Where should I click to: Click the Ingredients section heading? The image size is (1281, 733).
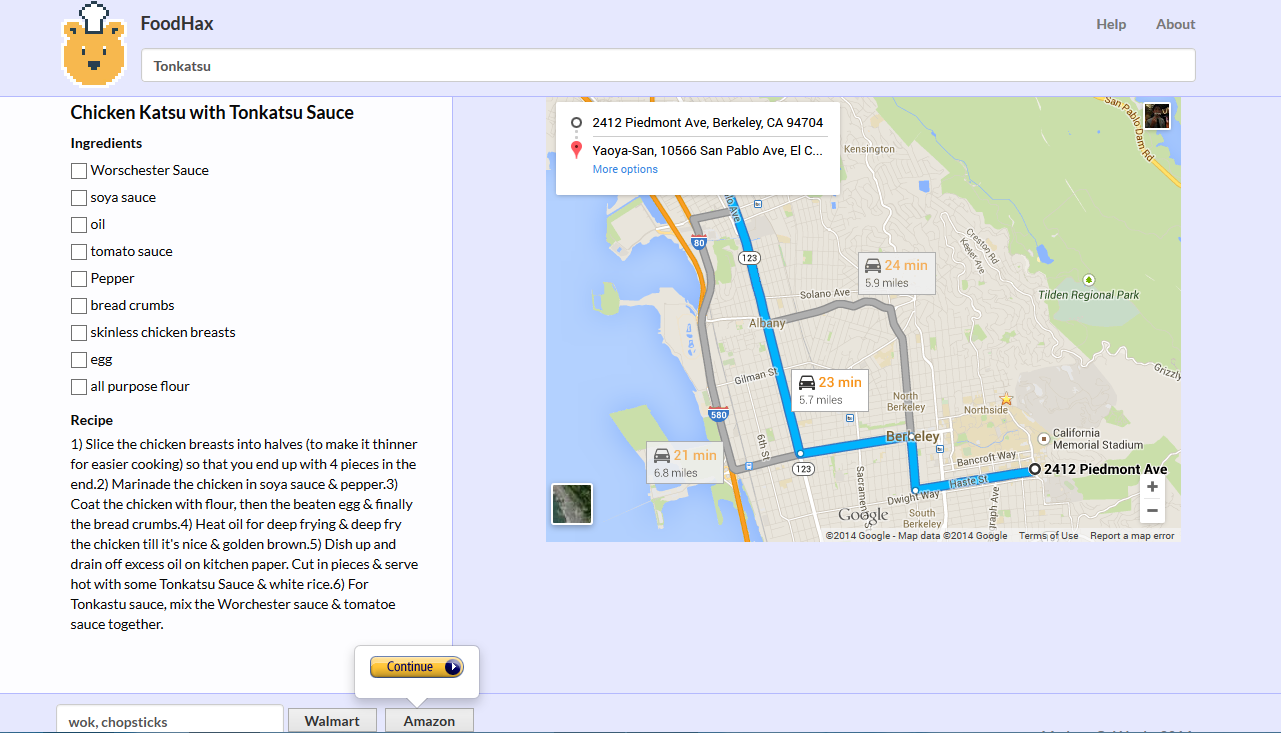106,143
